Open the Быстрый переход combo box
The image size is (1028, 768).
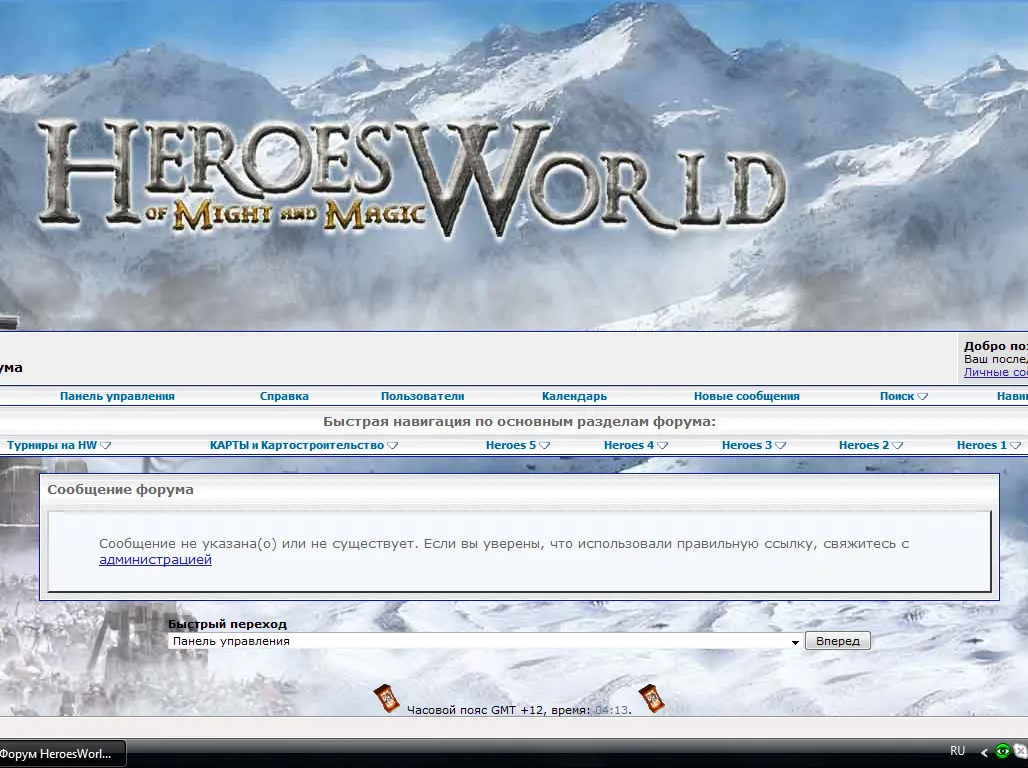coord(486,641)
